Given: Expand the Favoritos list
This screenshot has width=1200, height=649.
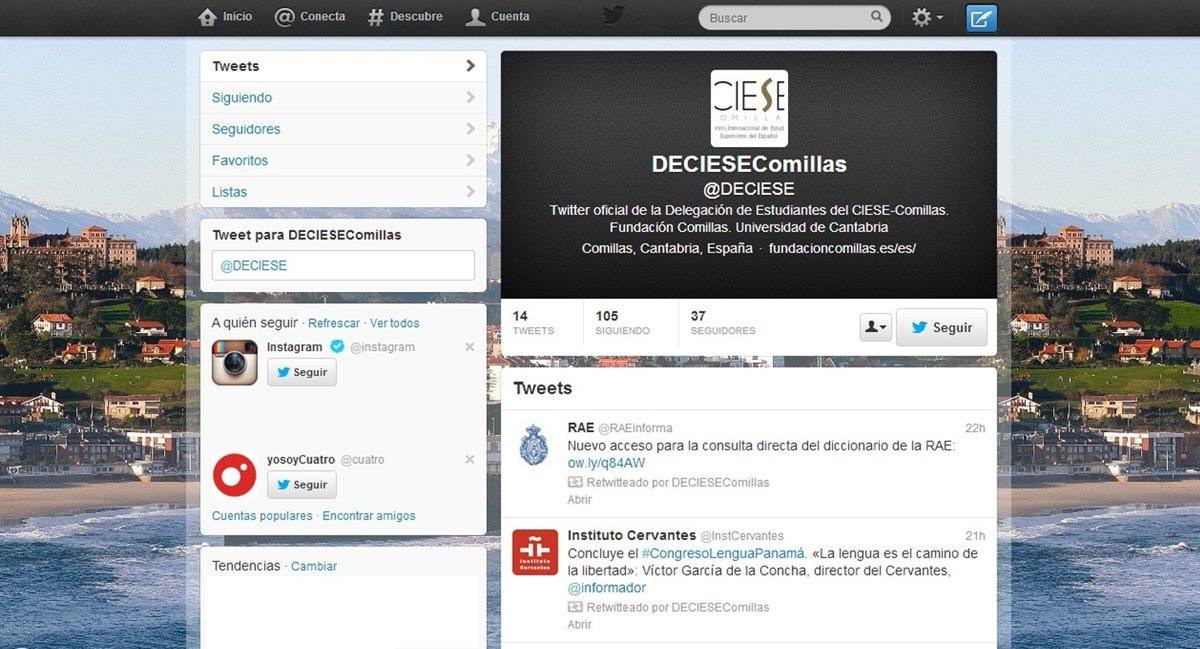Looking at the screenshot, I should [x=343, y=160].
